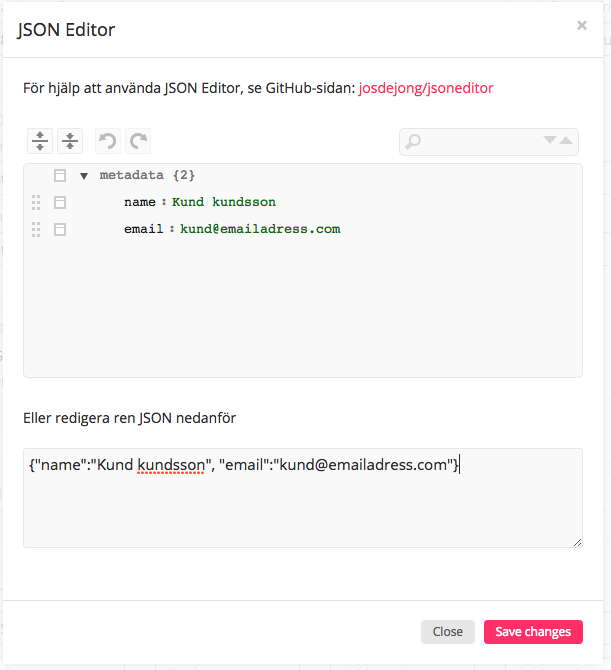Jump to previous search result arrow
This screenshot has height=670, width=611.
pos(566,140)
